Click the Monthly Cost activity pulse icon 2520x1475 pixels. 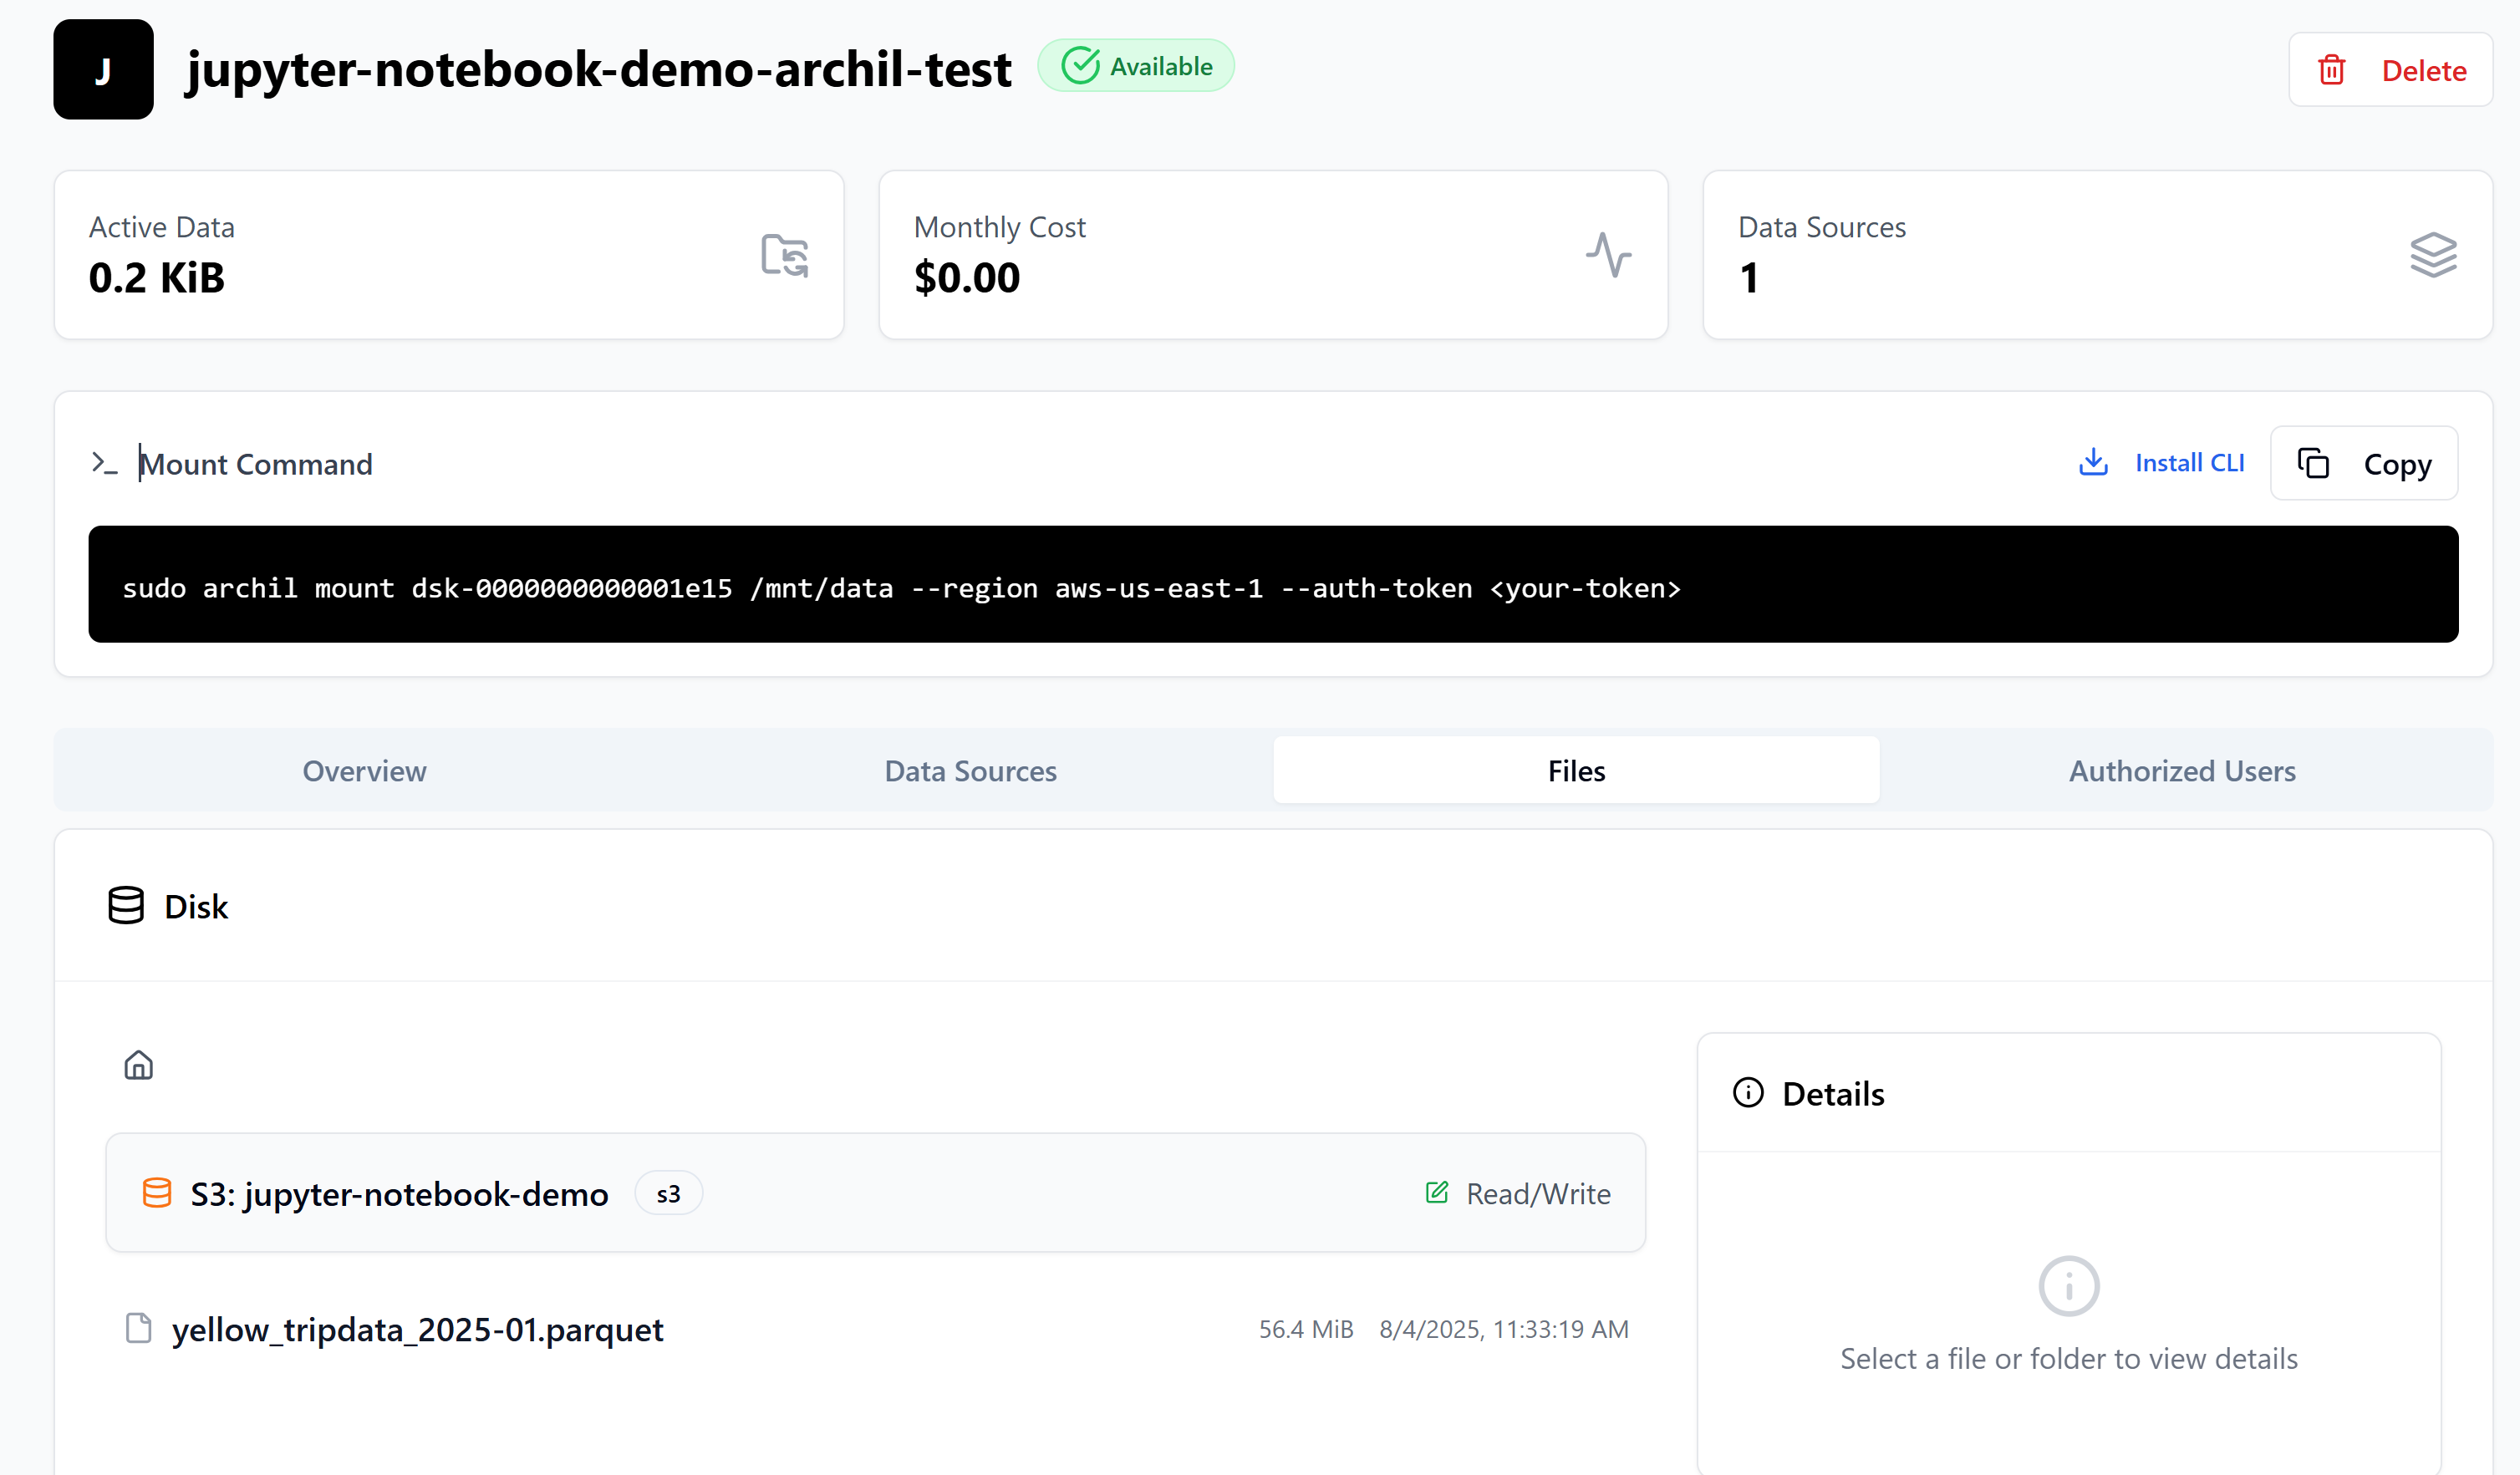tap(1608, 255)
